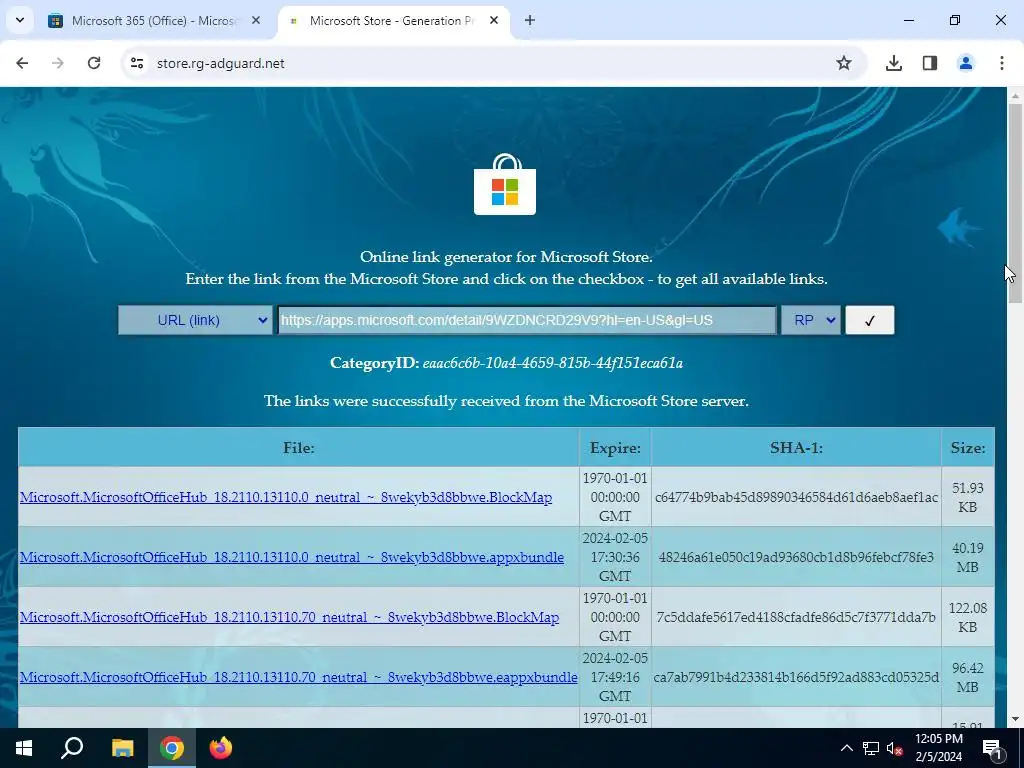Click SHA-1 hash c64774b9bab45d89890346584d61d6aeb8aef1ac

coord(796,497)
